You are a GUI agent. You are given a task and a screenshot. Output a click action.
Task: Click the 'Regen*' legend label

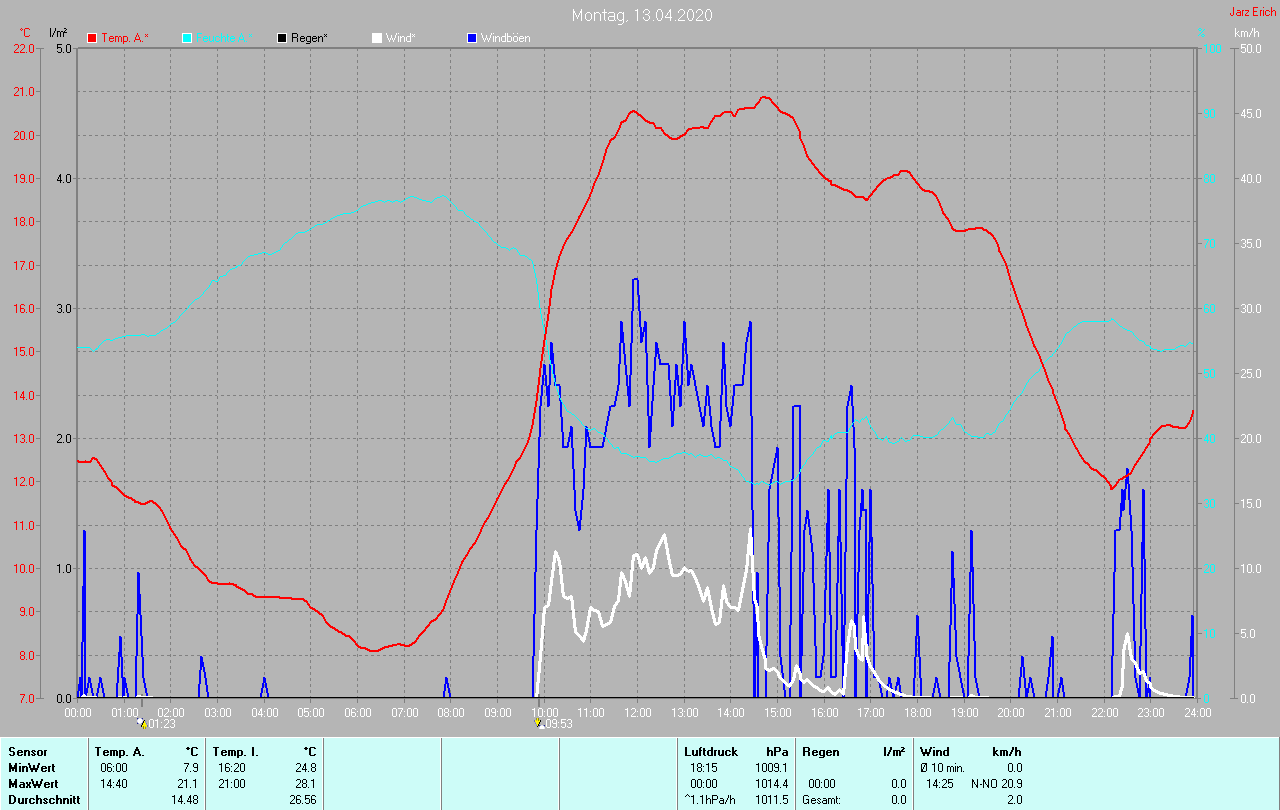tap(310, 38)
